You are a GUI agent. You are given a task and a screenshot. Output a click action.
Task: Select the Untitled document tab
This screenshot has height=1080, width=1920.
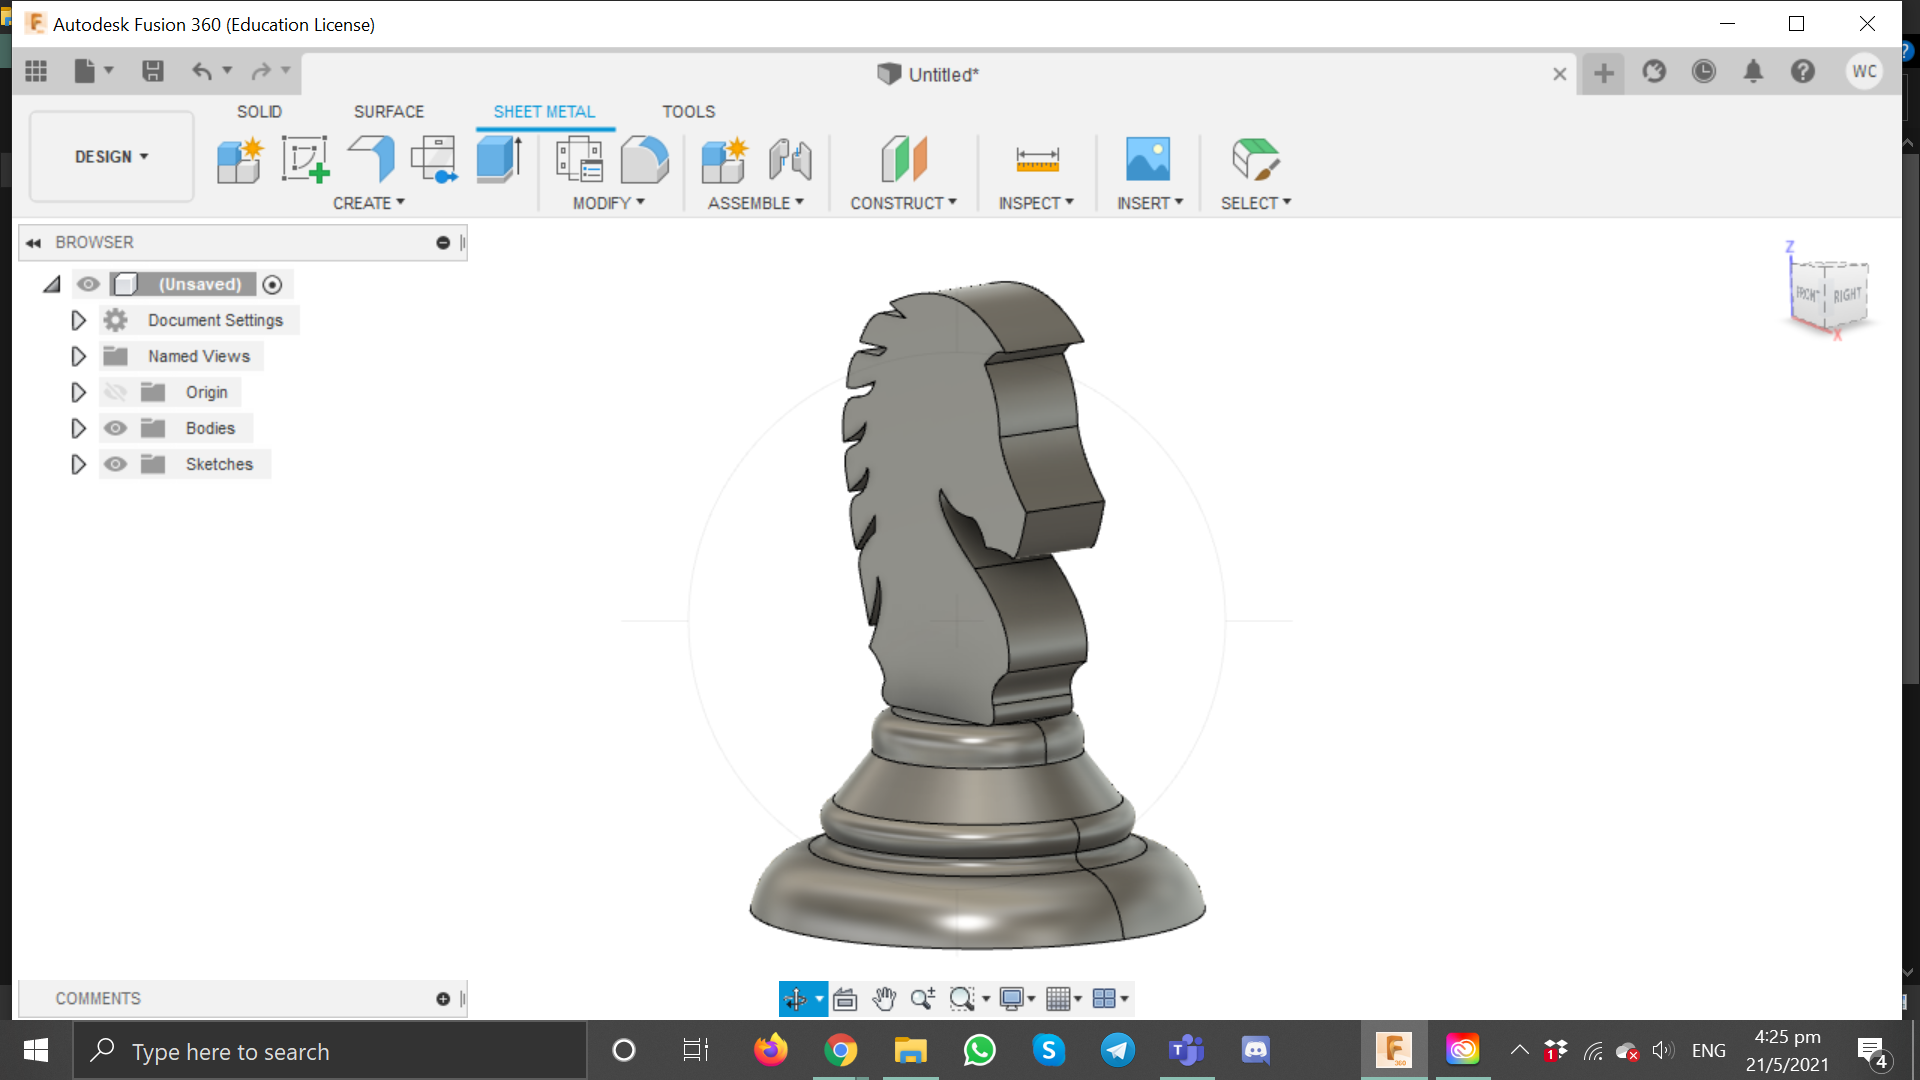pos(928,74)
